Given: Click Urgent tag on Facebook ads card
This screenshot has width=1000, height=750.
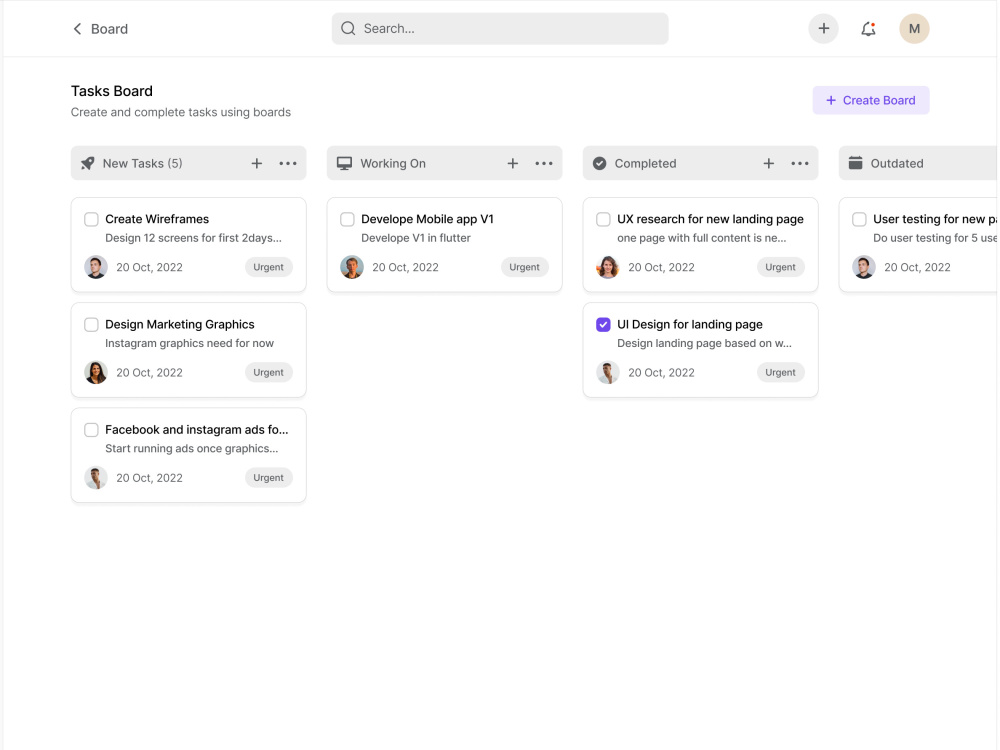Looking at the screenshot, I should pyautogui.click(x=268, y=478).
